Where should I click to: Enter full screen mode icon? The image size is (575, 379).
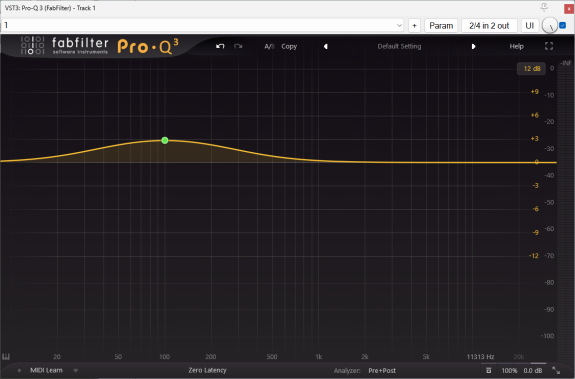tap(549, 46)
